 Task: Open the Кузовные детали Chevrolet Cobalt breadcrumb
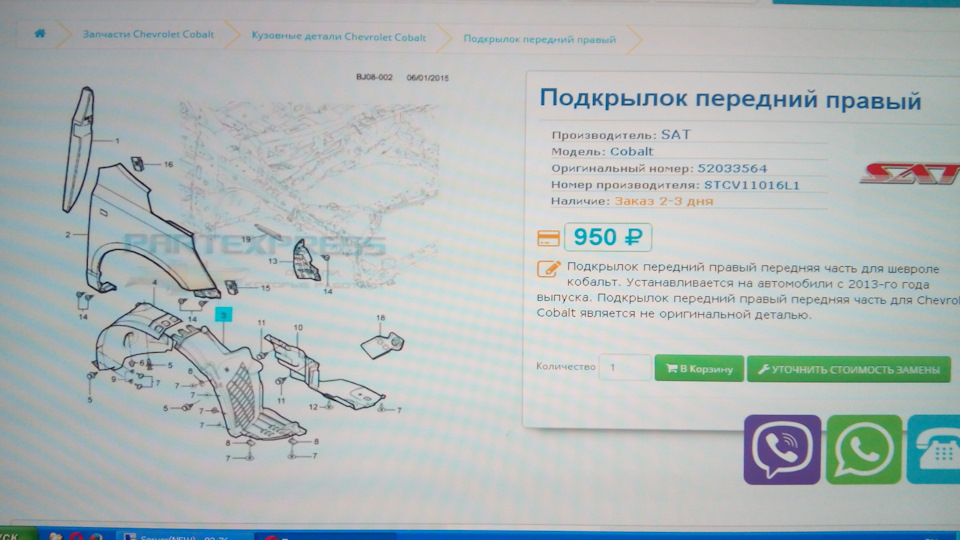pos(339,37)
